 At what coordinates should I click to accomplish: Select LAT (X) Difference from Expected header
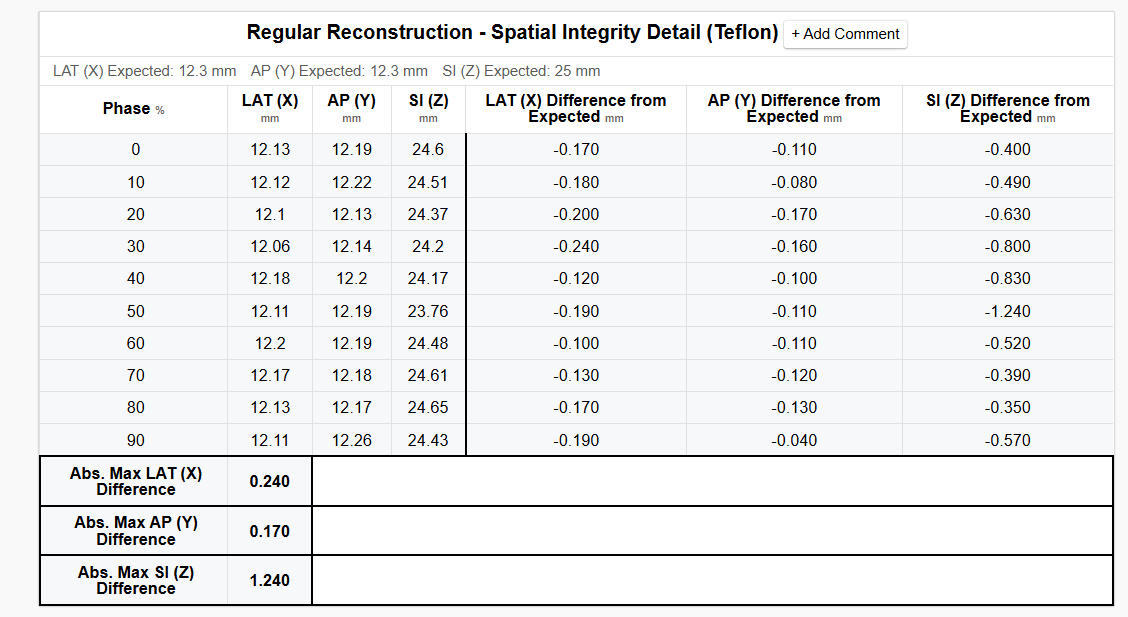click(576, 108)
